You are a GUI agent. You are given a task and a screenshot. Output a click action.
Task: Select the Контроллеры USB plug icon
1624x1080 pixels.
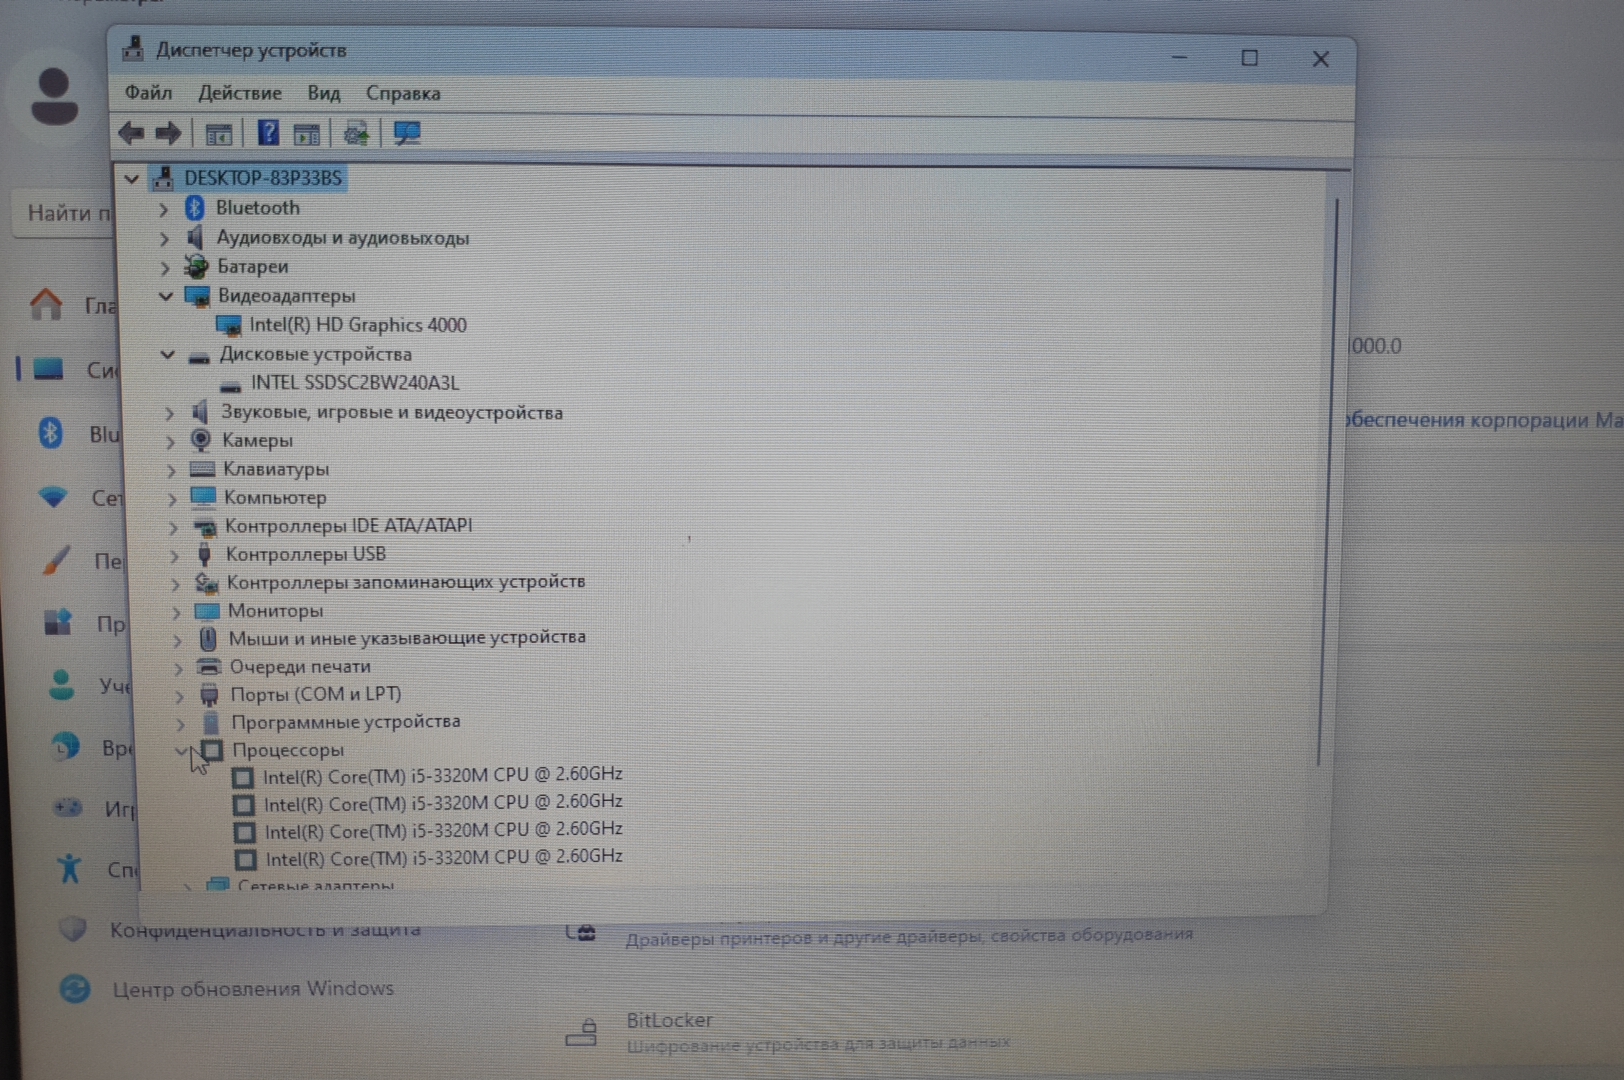coord(205,554)
